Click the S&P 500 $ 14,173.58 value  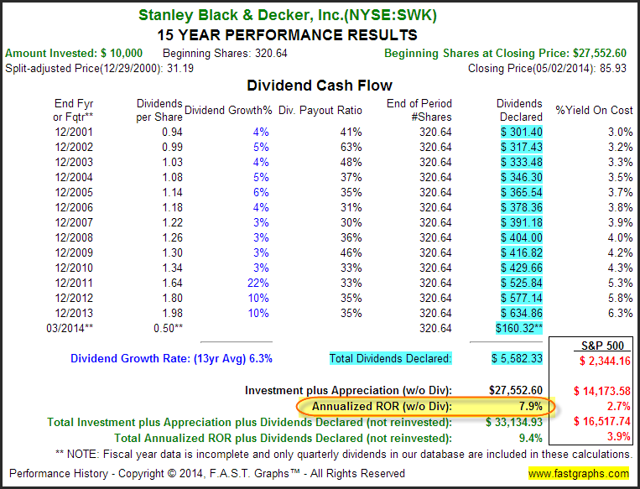click(602, 391)
